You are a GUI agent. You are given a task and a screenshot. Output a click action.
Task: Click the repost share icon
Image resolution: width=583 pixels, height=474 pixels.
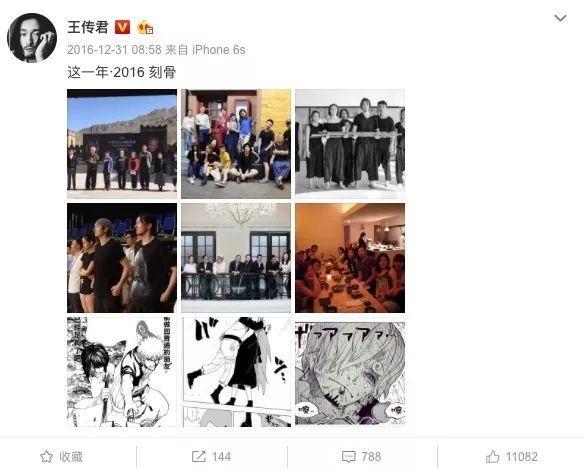(x=199, y=457)
